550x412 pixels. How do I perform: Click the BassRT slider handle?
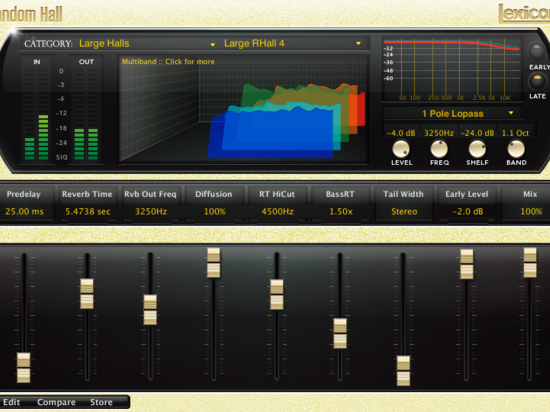340,333
